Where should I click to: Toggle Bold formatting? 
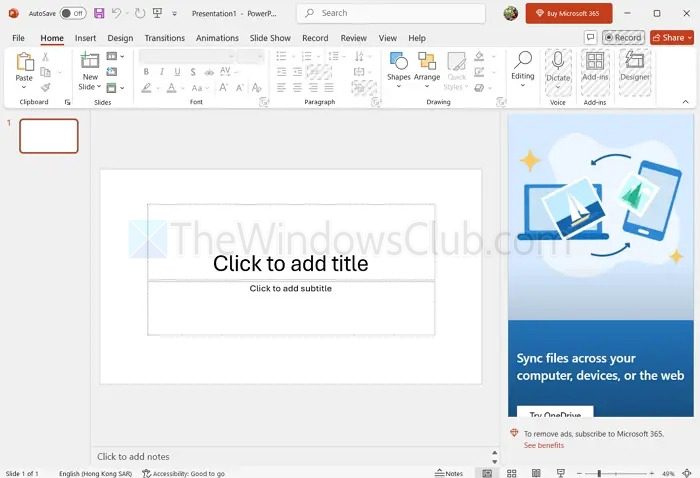tap(146, 72)
